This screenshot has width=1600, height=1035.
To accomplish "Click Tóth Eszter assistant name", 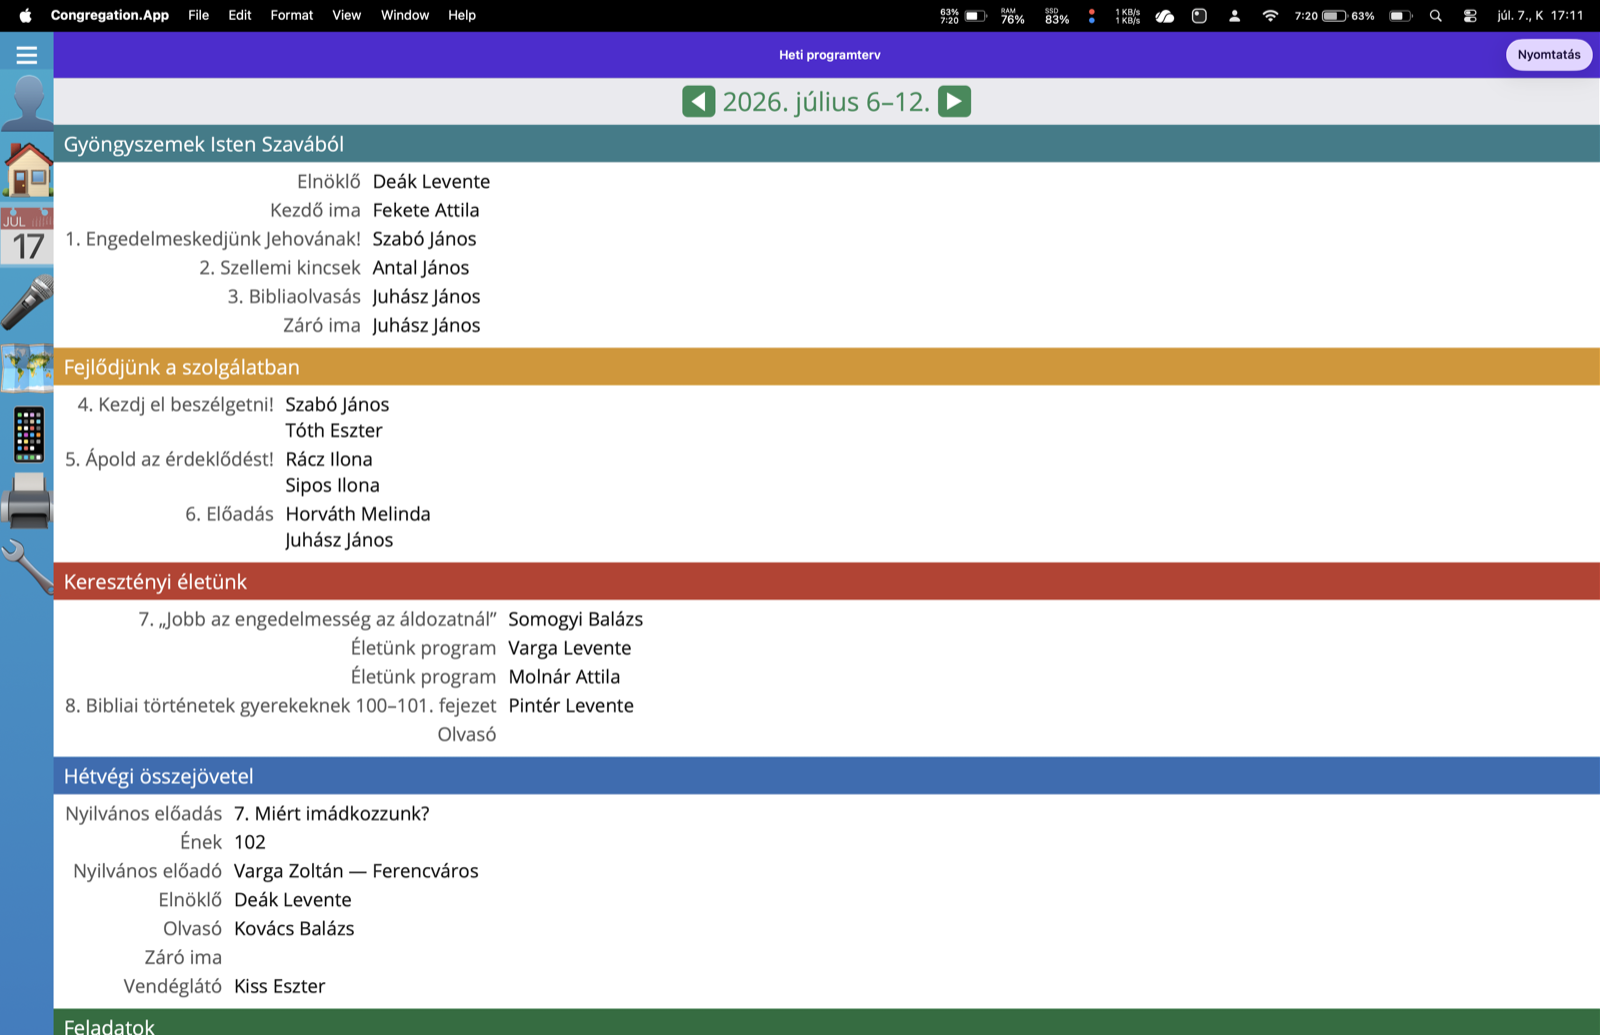I will (x=334, y=431).
